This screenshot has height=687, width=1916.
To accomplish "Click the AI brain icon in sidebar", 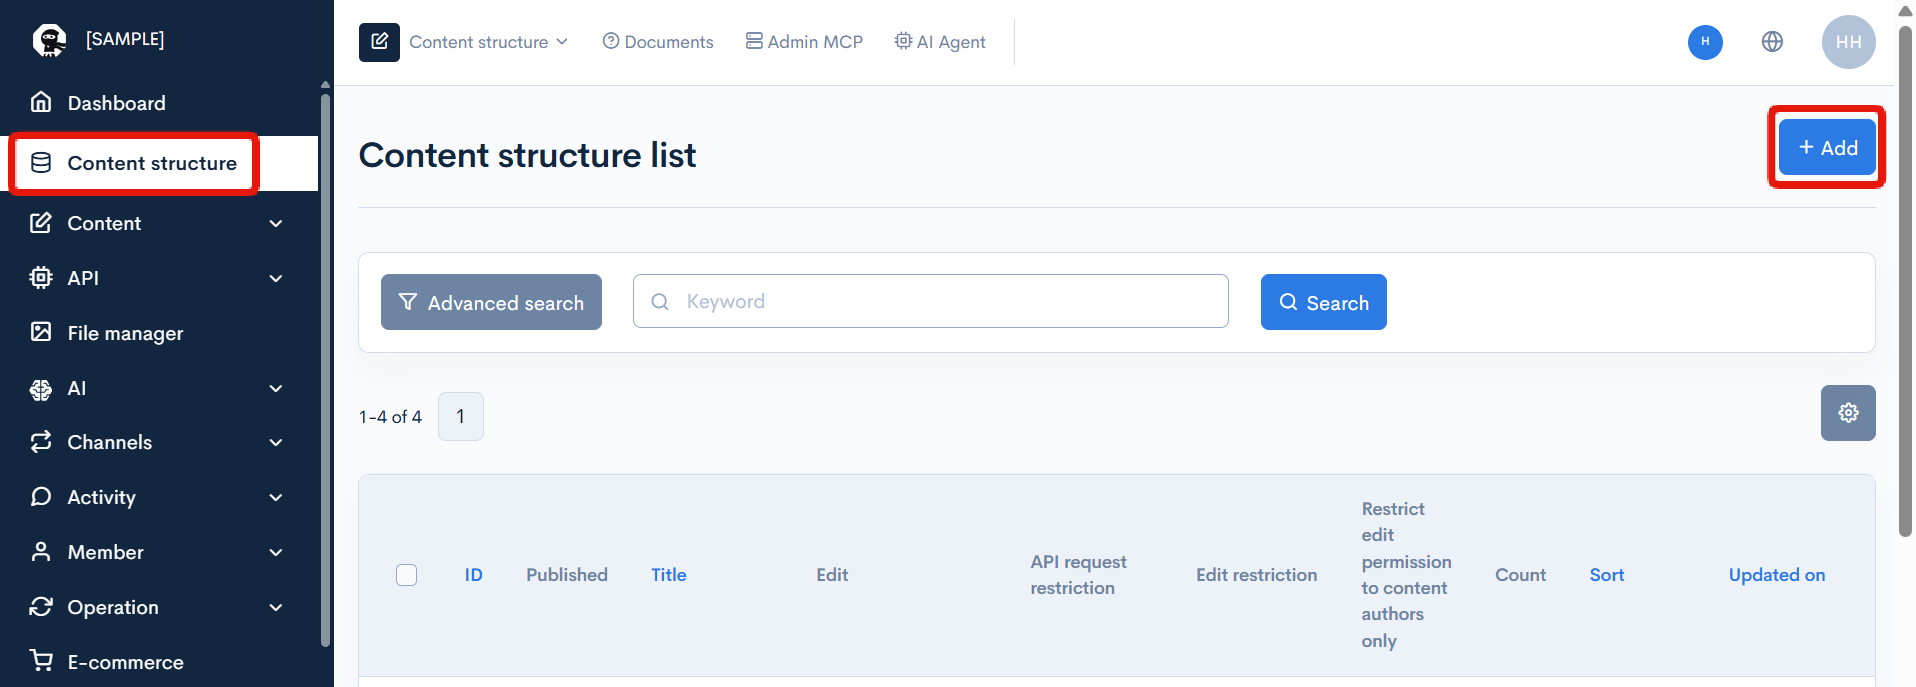I will tap(41, 388).
